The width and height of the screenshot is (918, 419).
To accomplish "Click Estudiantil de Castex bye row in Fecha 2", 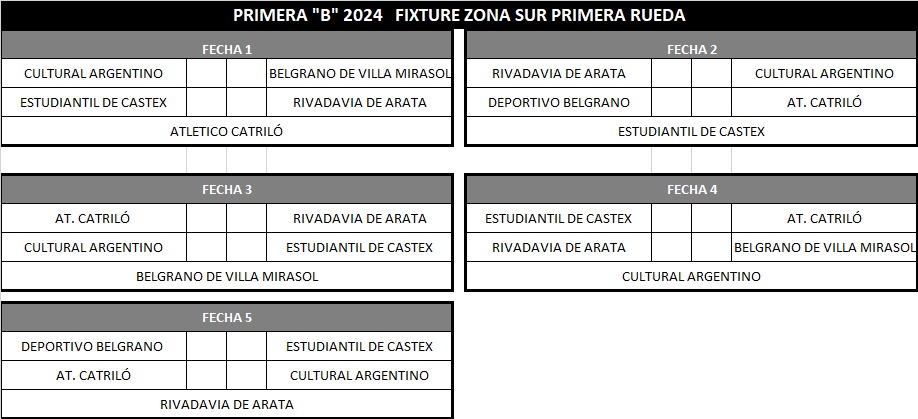I will click(691, 131).
